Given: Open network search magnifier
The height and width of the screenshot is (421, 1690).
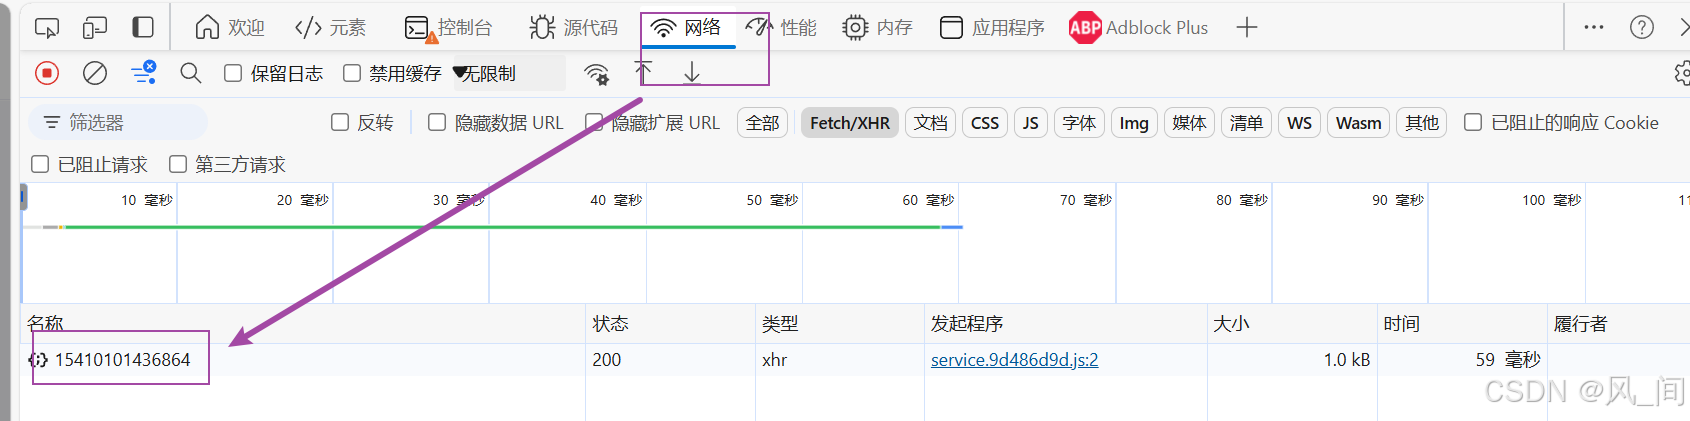Looking at the screenshot, I should 191,73.
